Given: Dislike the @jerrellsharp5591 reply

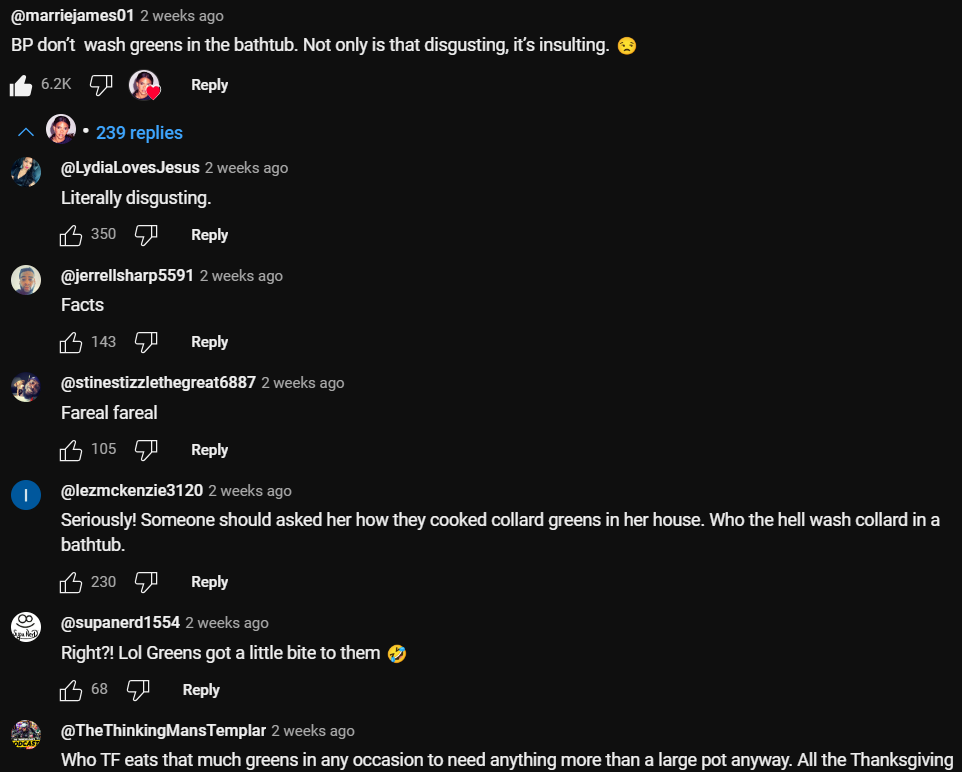Looking at the screenshot, I should 146,342.
